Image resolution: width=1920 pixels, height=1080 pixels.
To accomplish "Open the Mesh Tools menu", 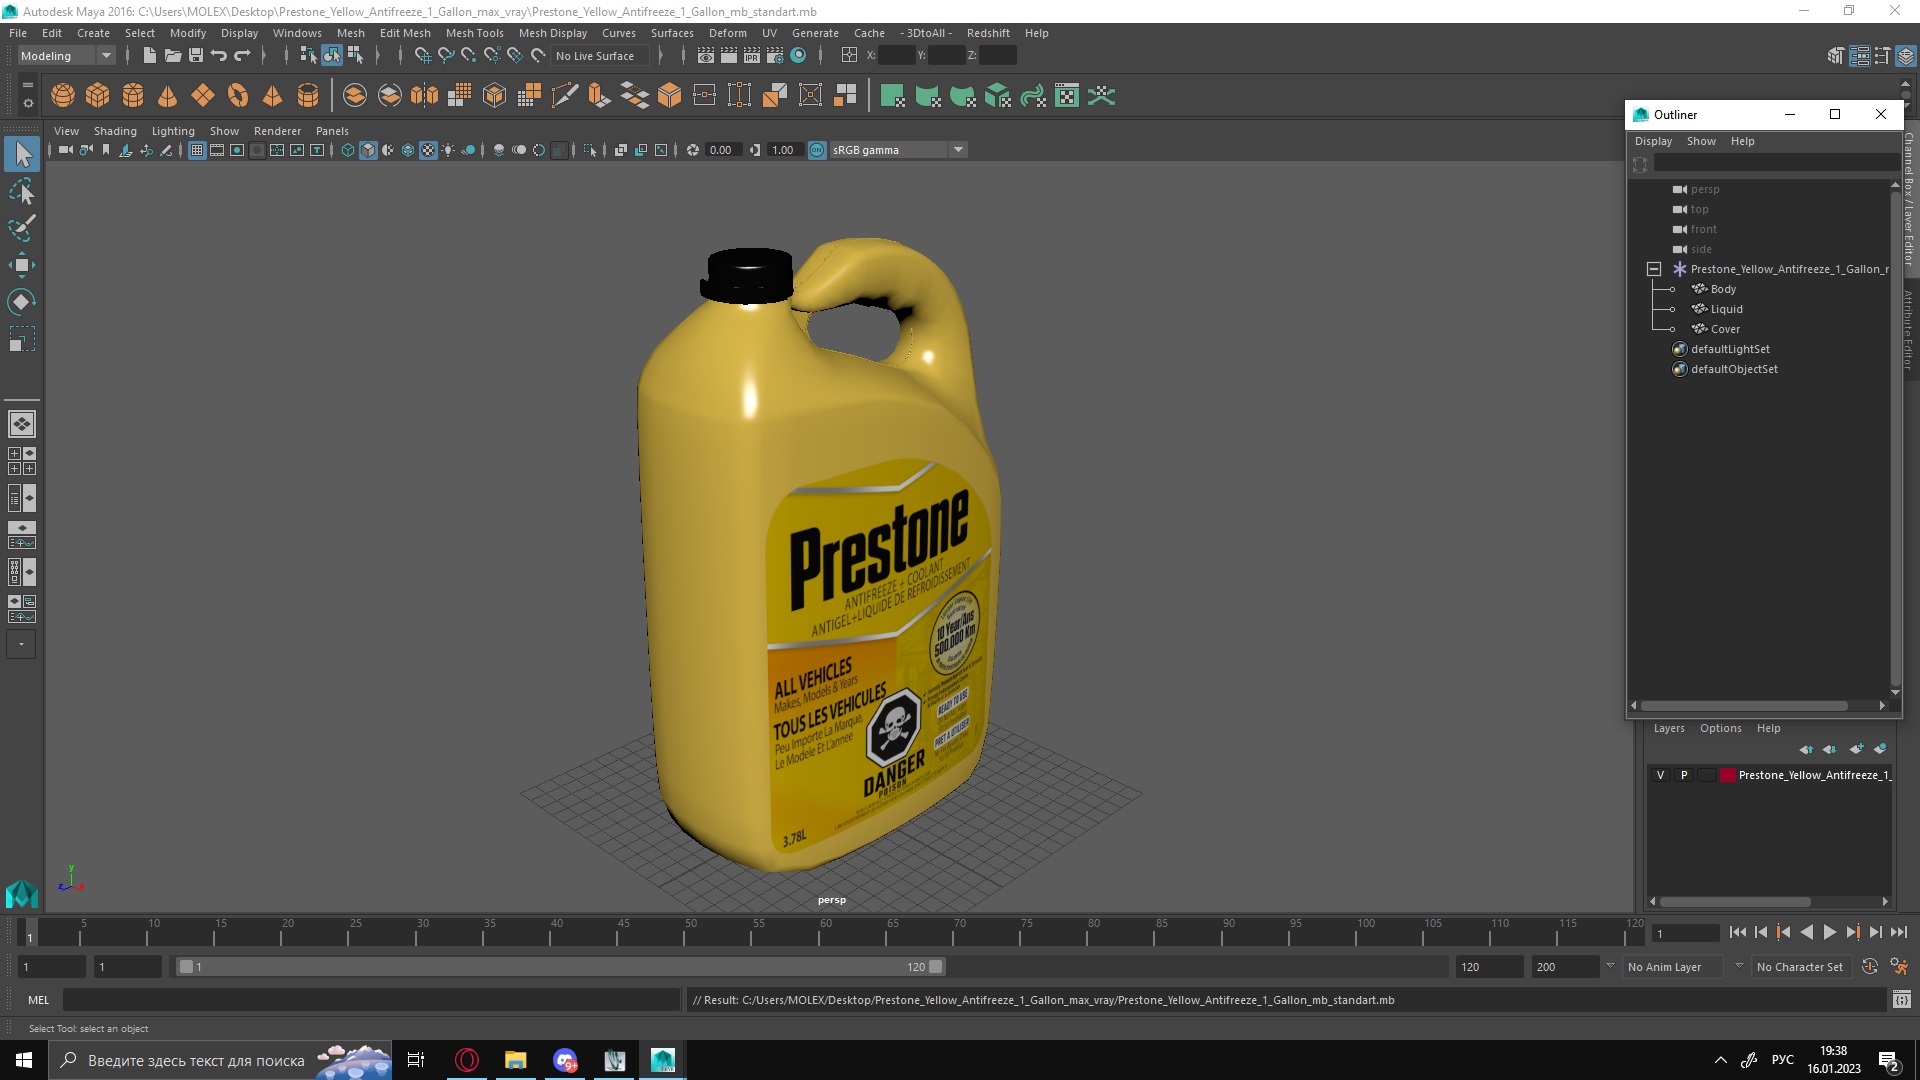I will (474, 33).
